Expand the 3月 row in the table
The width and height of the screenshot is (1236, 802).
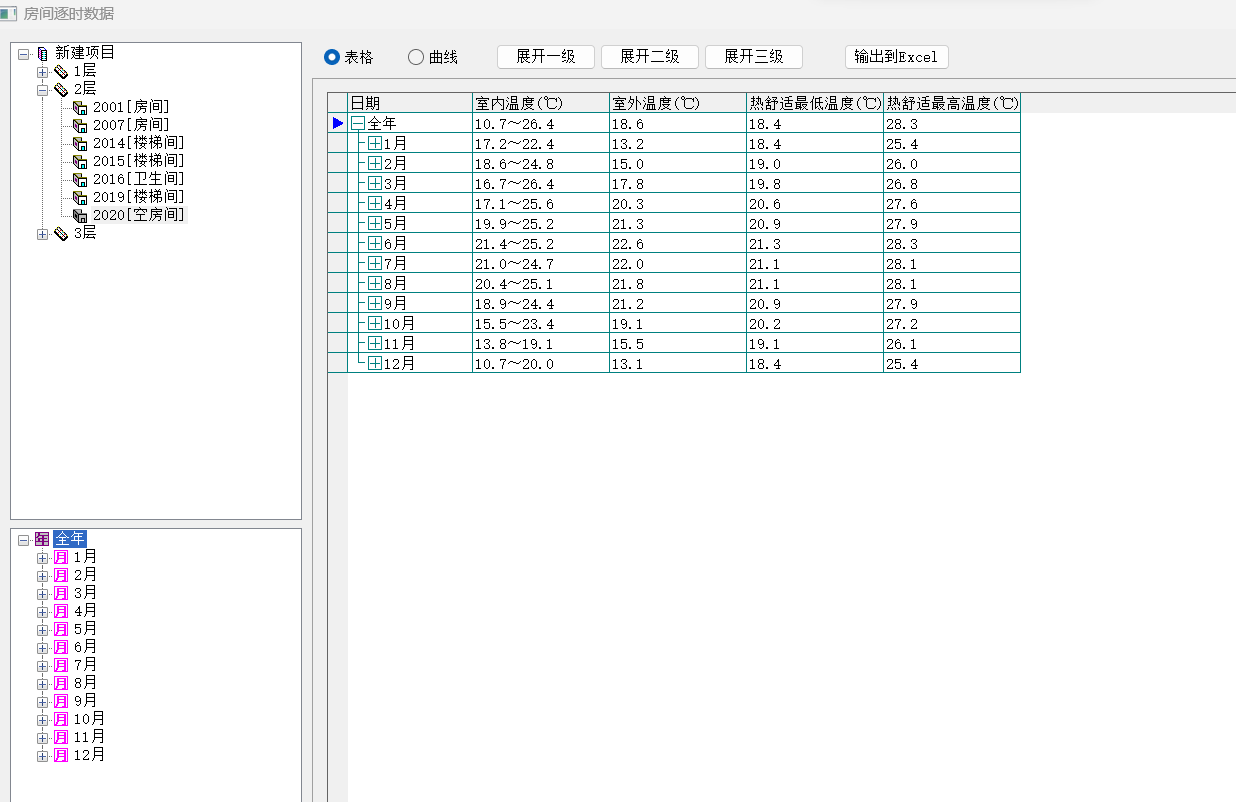[x=375, y=184]
